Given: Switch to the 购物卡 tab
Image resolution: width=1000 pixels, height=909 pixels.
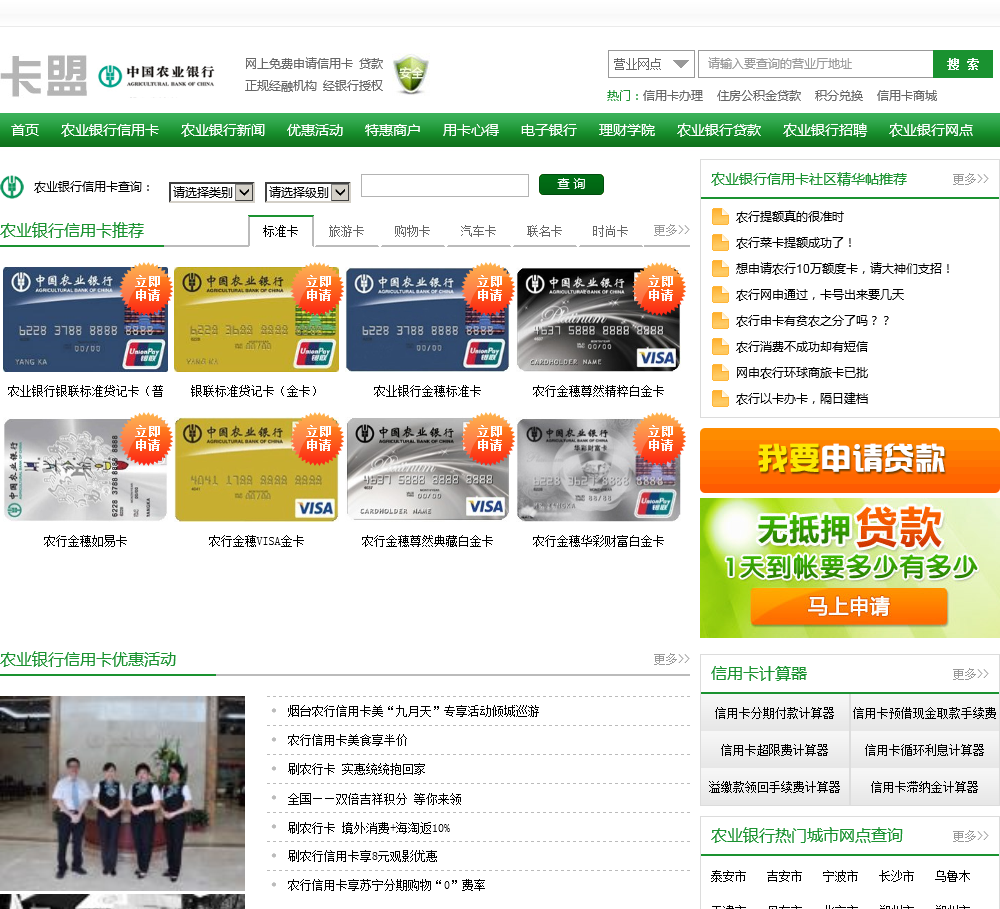Looking at the screenshot, I should click(412, 232).
